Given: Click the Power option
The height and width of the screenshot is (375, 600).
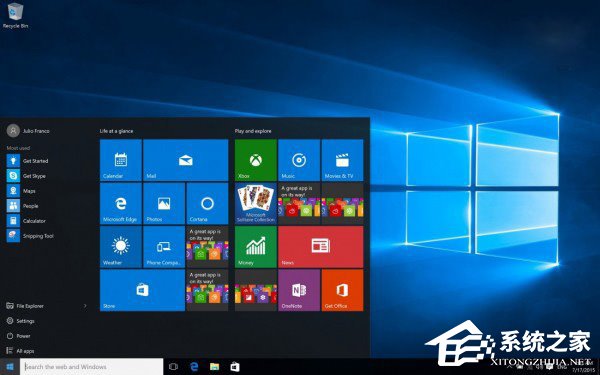Looking at the screenshot, I should pyautogui.click(x=18, y=336).
